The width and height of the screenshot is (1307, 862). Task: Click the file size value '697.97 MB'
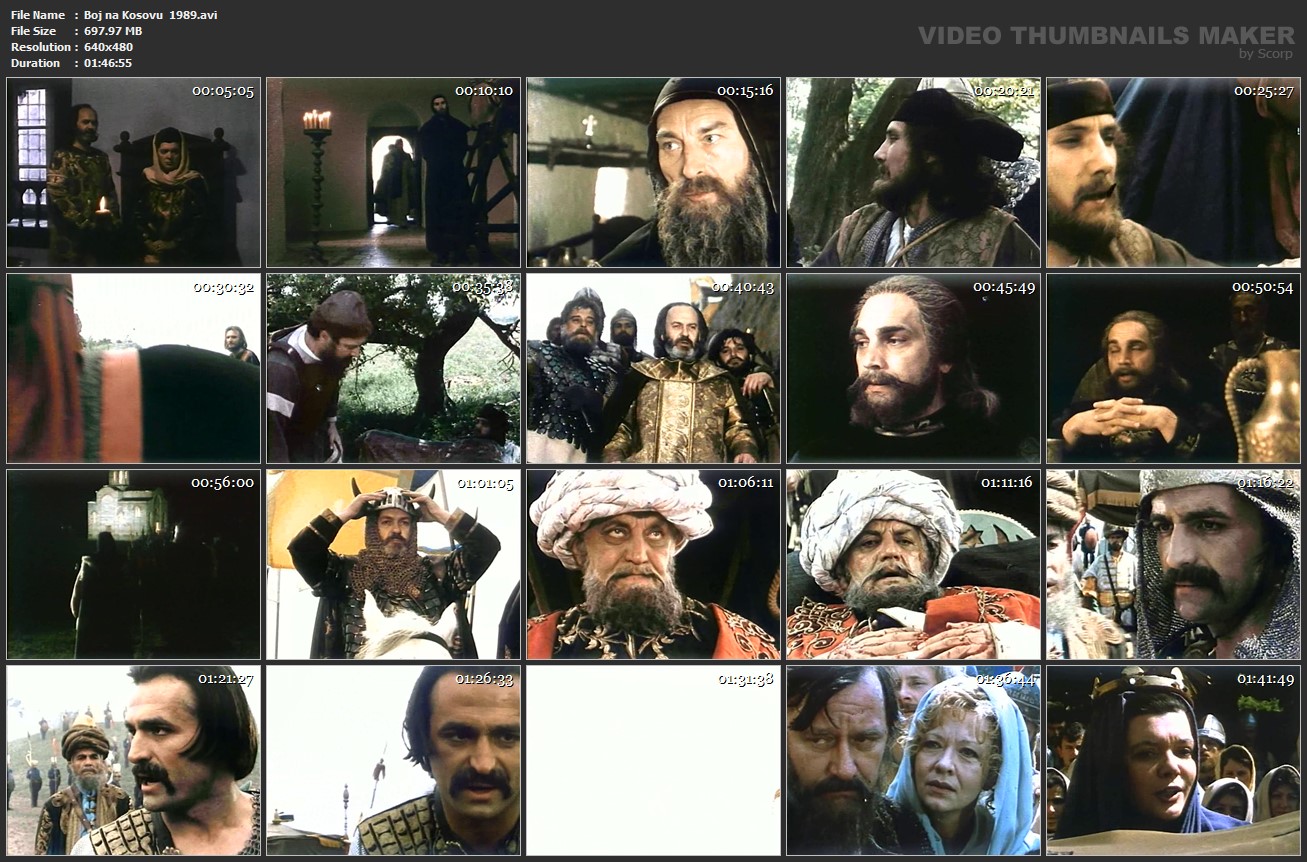coord(113,31)
